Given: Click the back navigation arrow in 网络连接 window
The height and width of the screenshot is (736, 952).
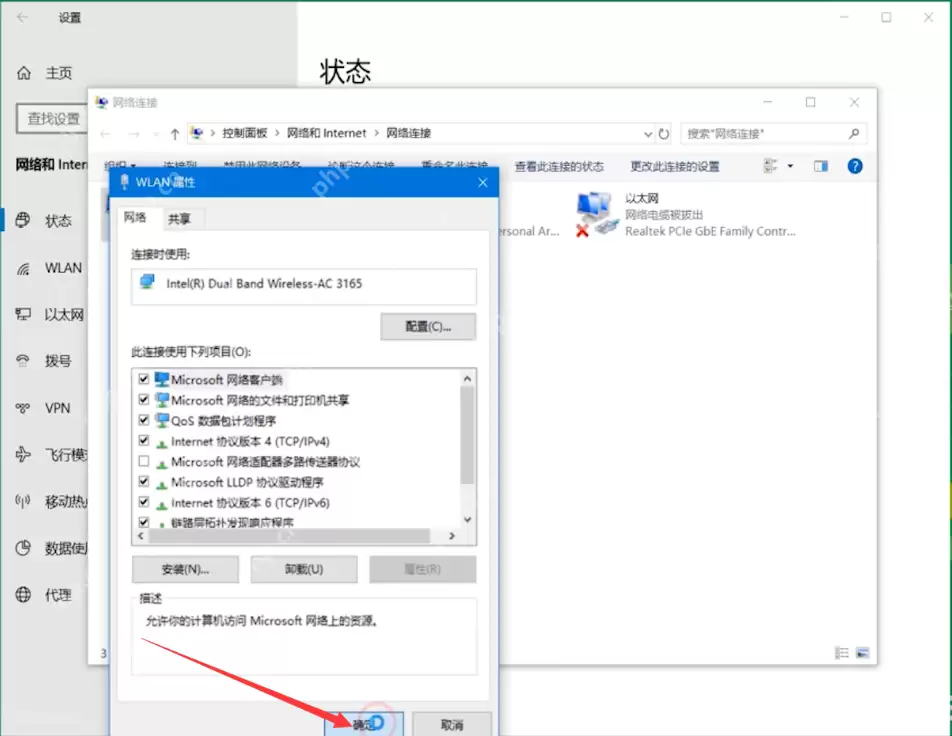Looking at the screenshot, I should 105,133.
